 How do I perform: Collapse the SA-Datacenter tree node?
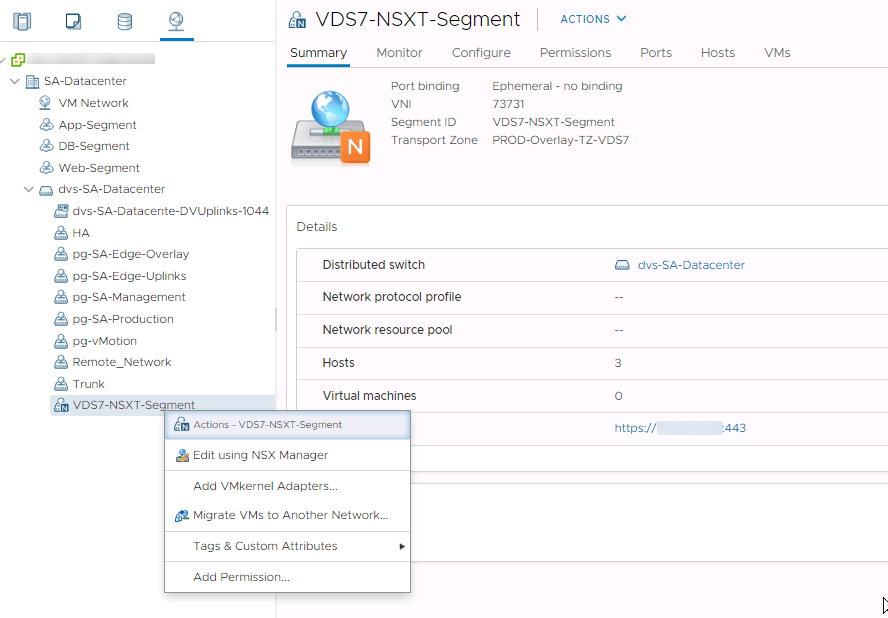tap(15, 81)
